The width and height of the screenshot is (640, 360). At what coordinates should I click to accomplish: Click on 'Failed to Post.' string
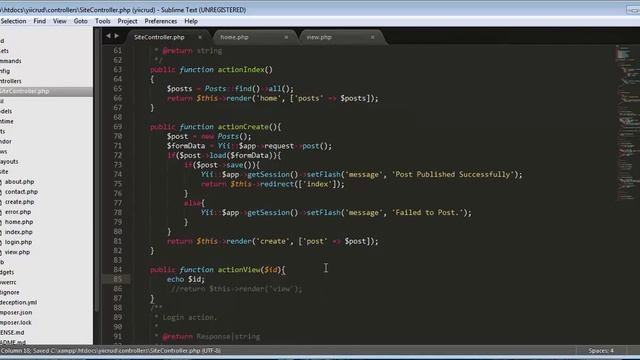(427, 212)
